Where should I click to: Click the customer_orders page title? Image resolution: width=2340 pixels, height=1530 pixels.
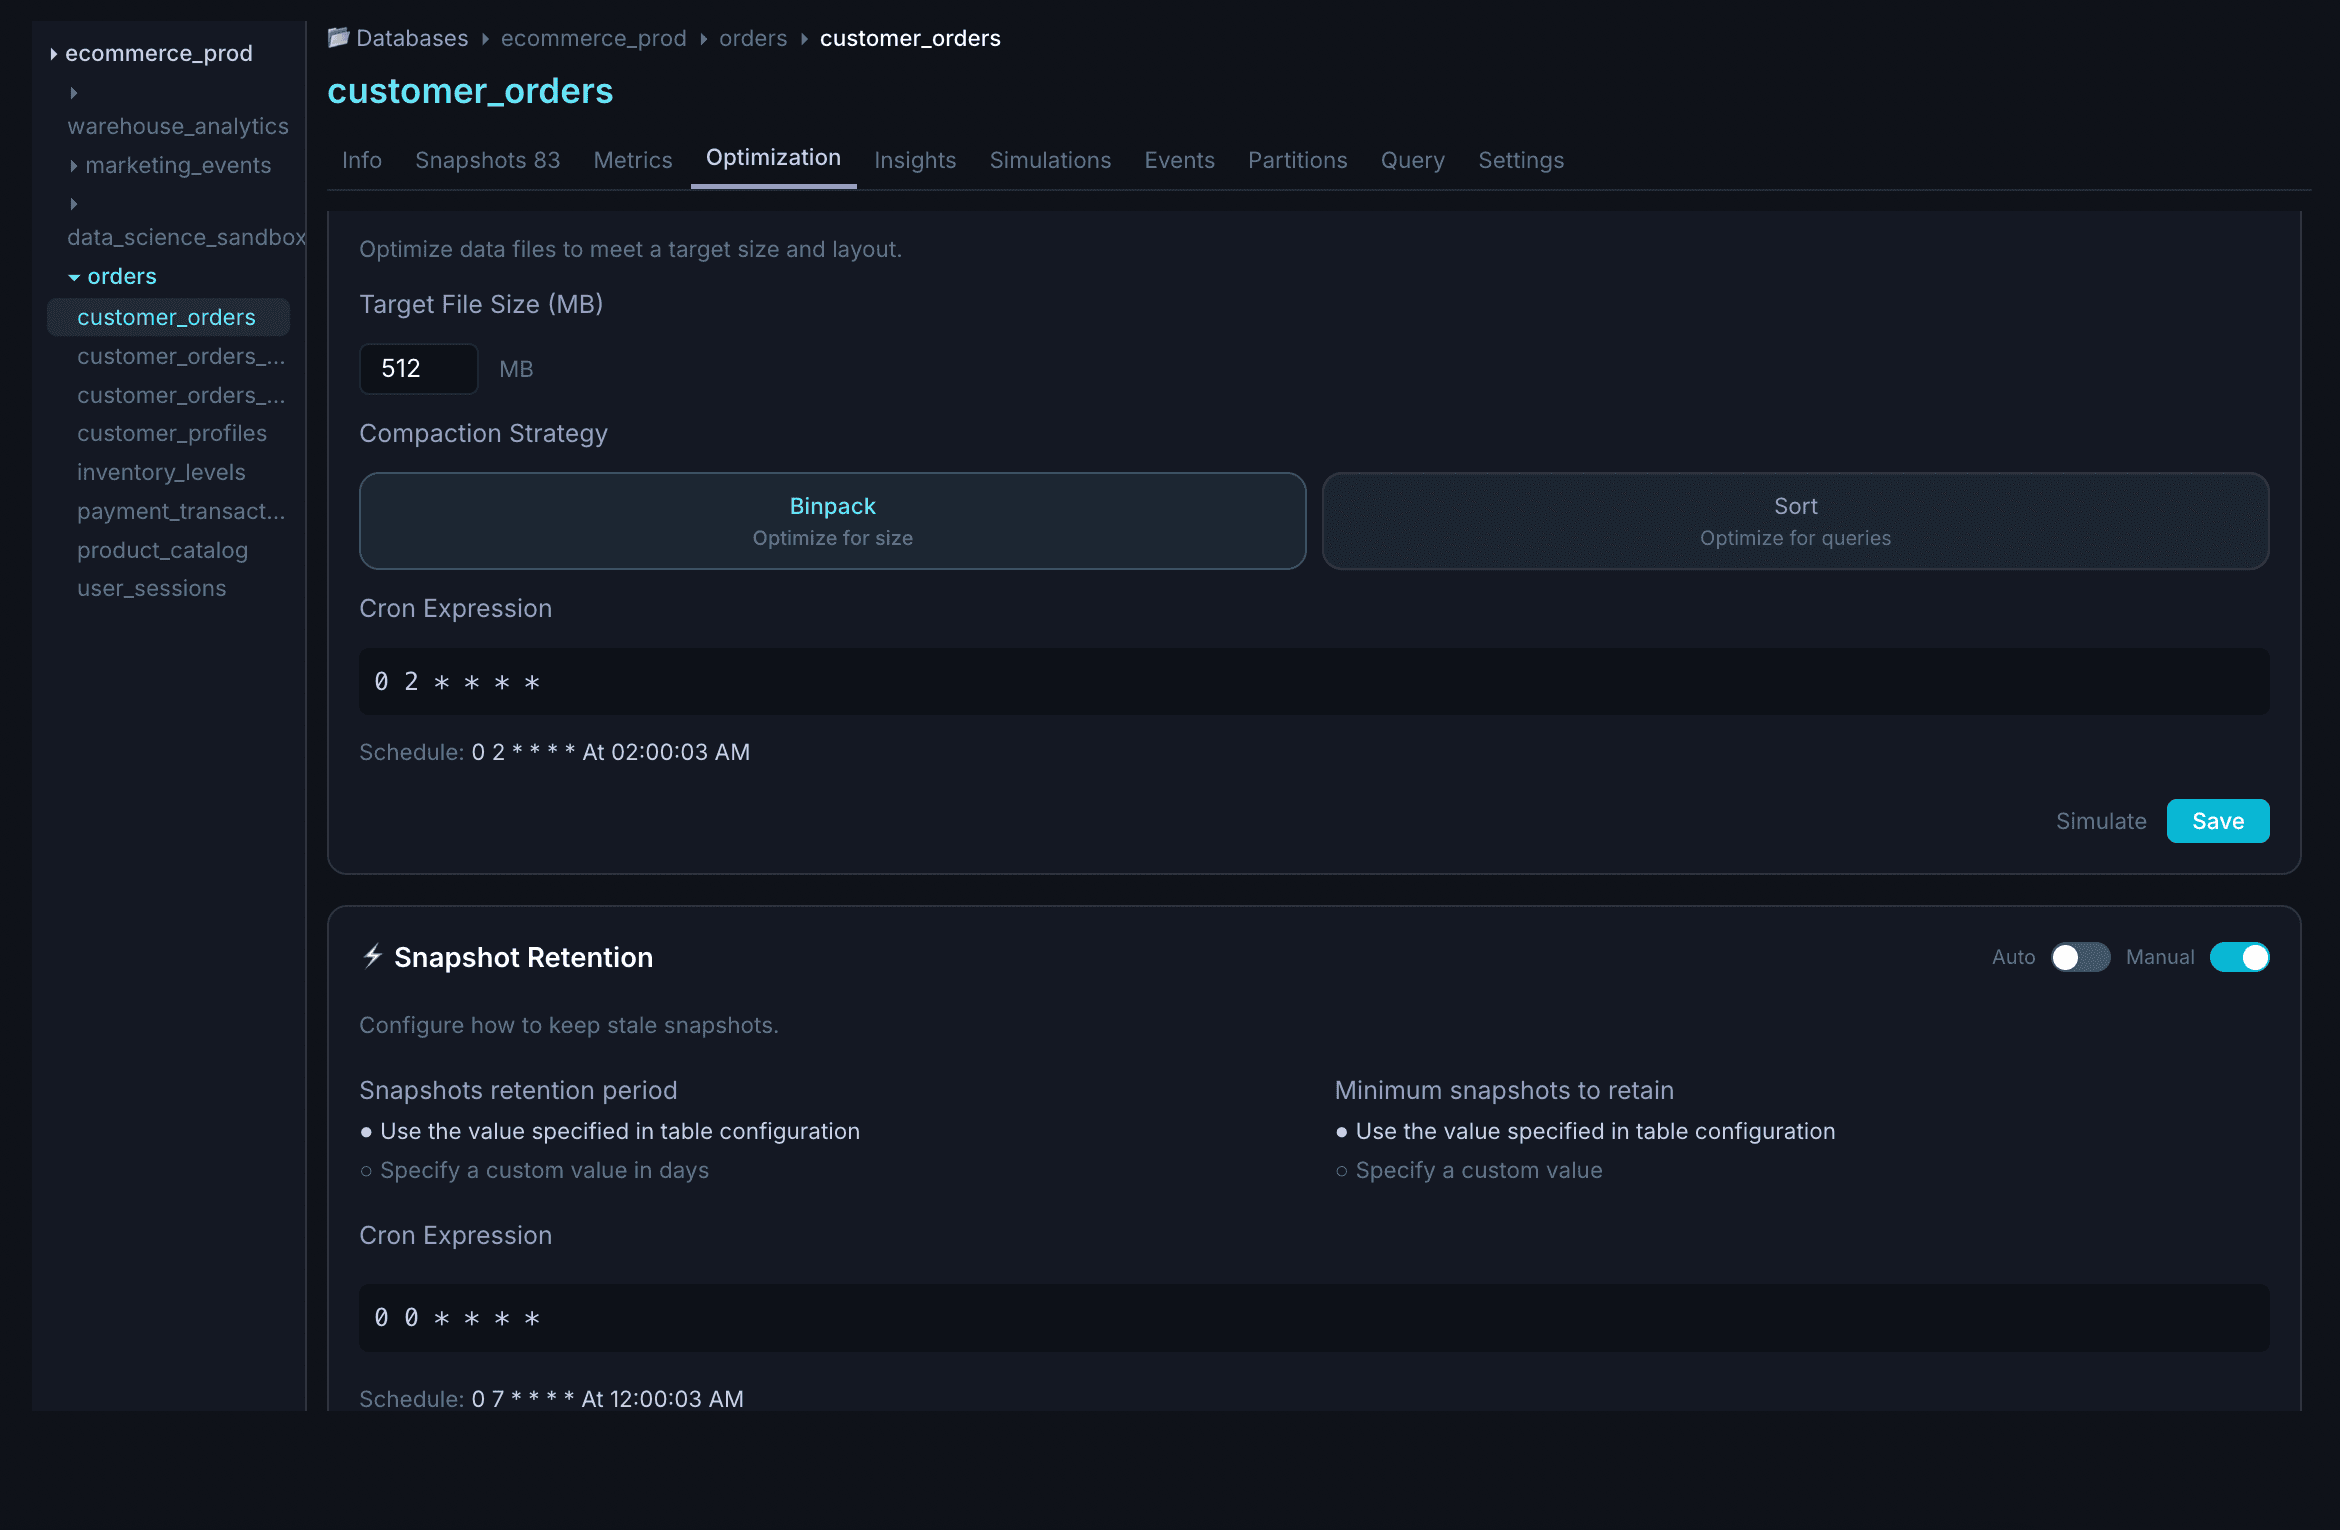[x=470, y=91]
